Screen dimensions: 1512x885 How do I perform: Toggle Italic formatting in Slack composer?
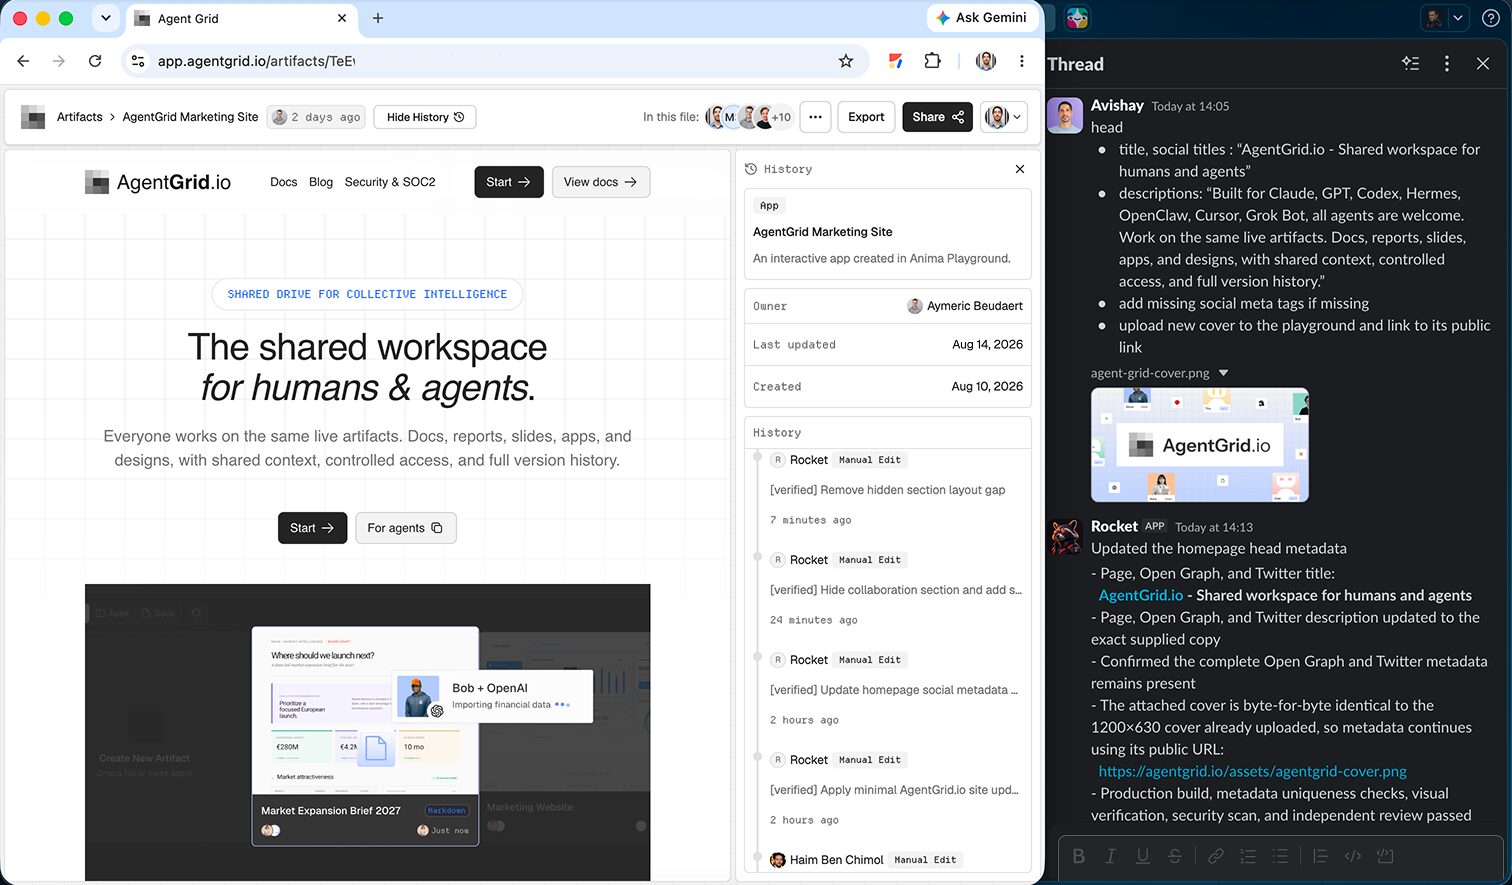(x=1110, y=856)
